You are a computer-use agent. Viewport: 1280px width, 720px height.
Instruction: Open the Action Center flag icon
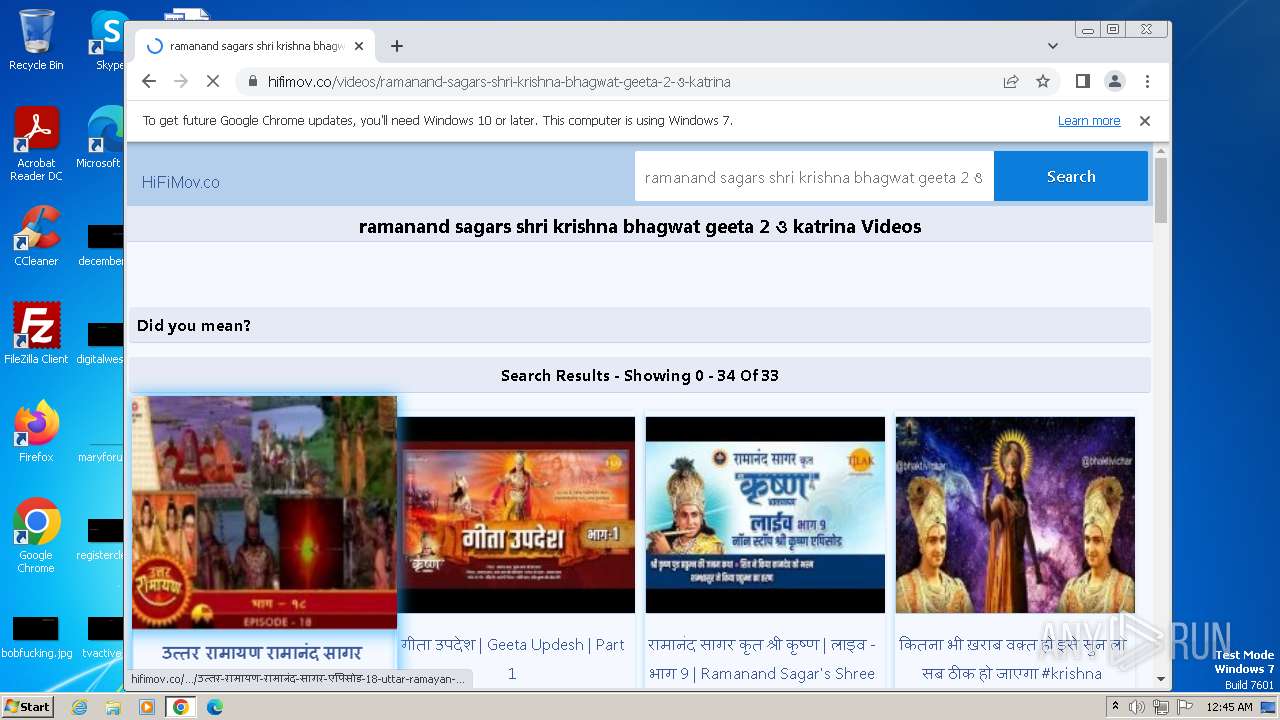1184,707
